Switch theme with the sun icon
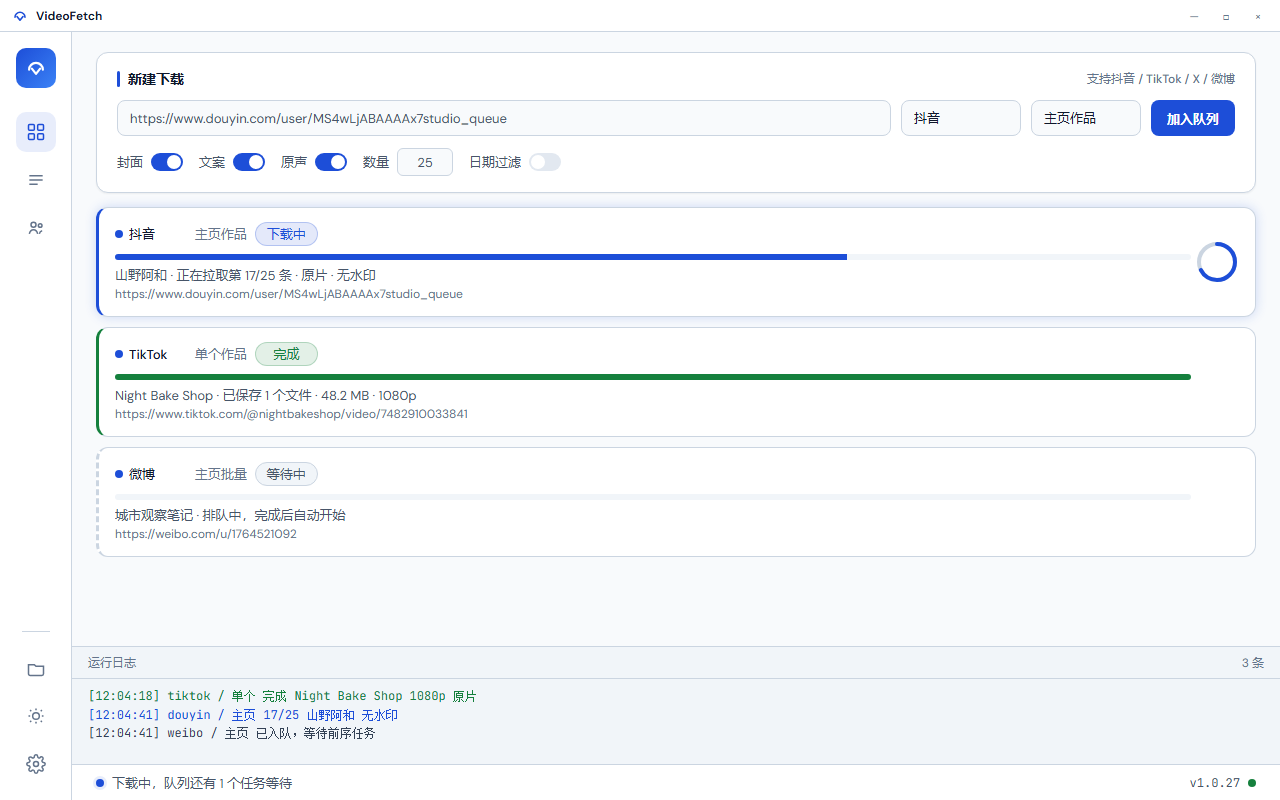 pos(36,716)
